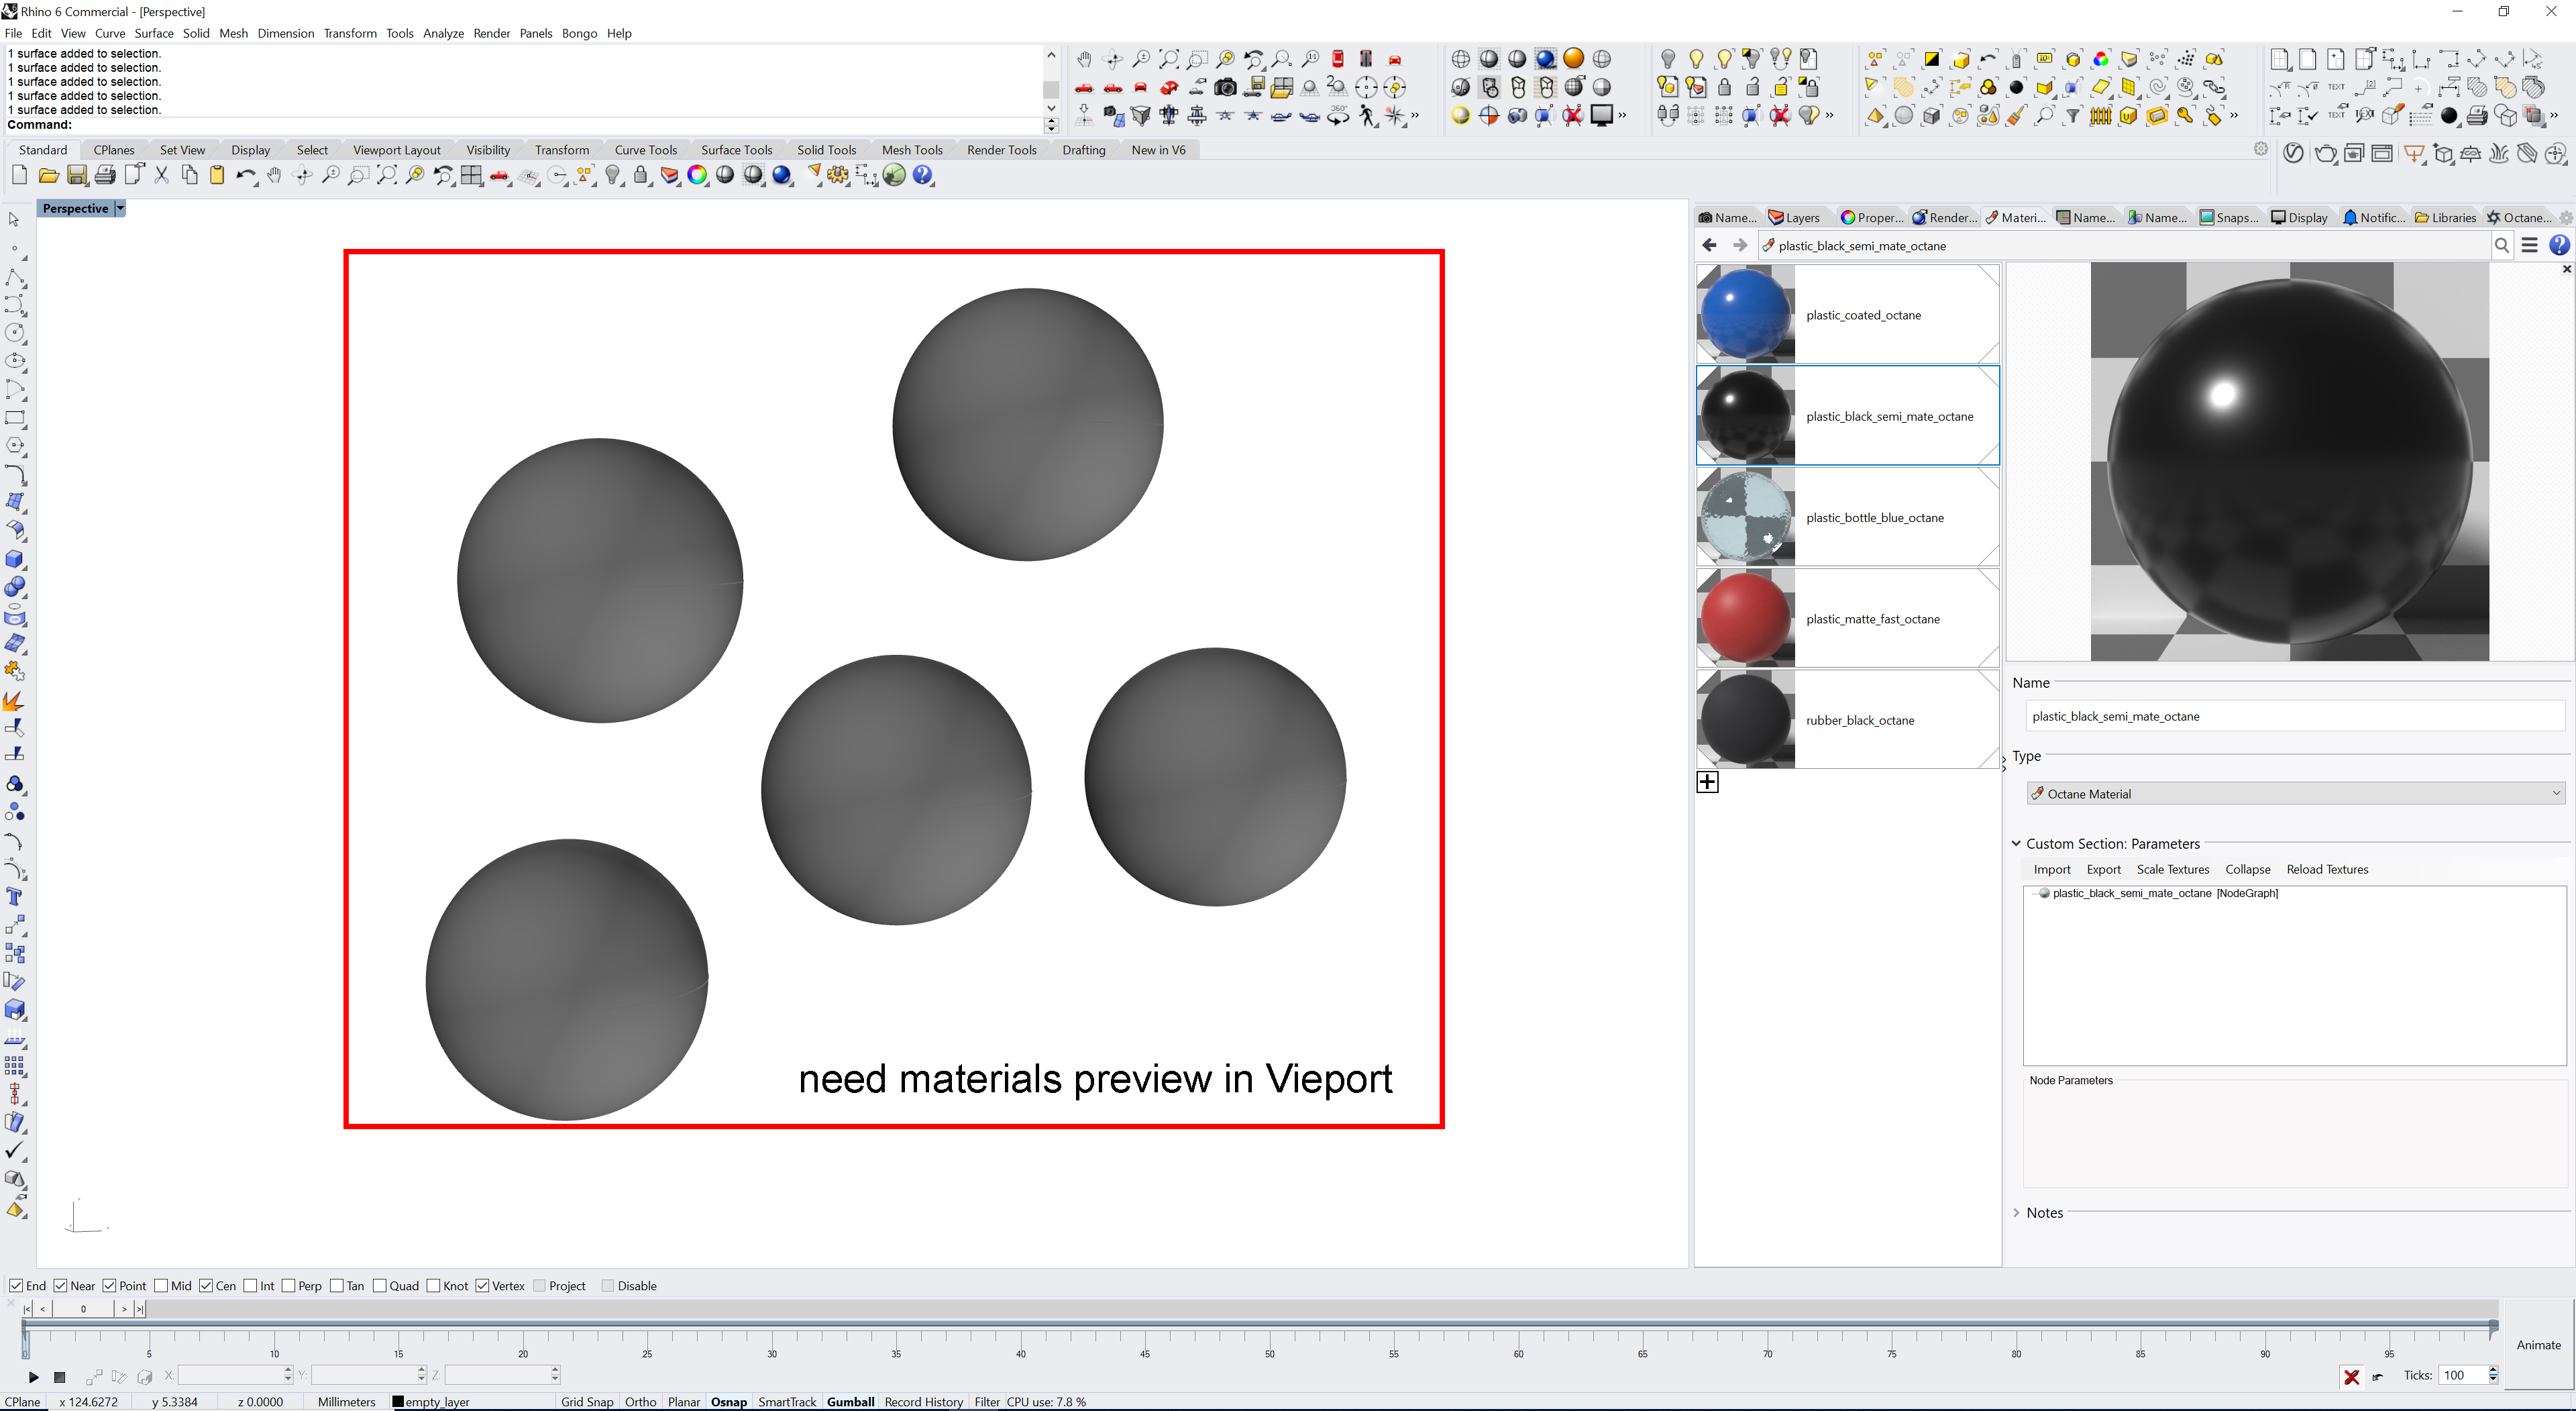
Task: Open the Bongo menu
Action: [579, 33]
